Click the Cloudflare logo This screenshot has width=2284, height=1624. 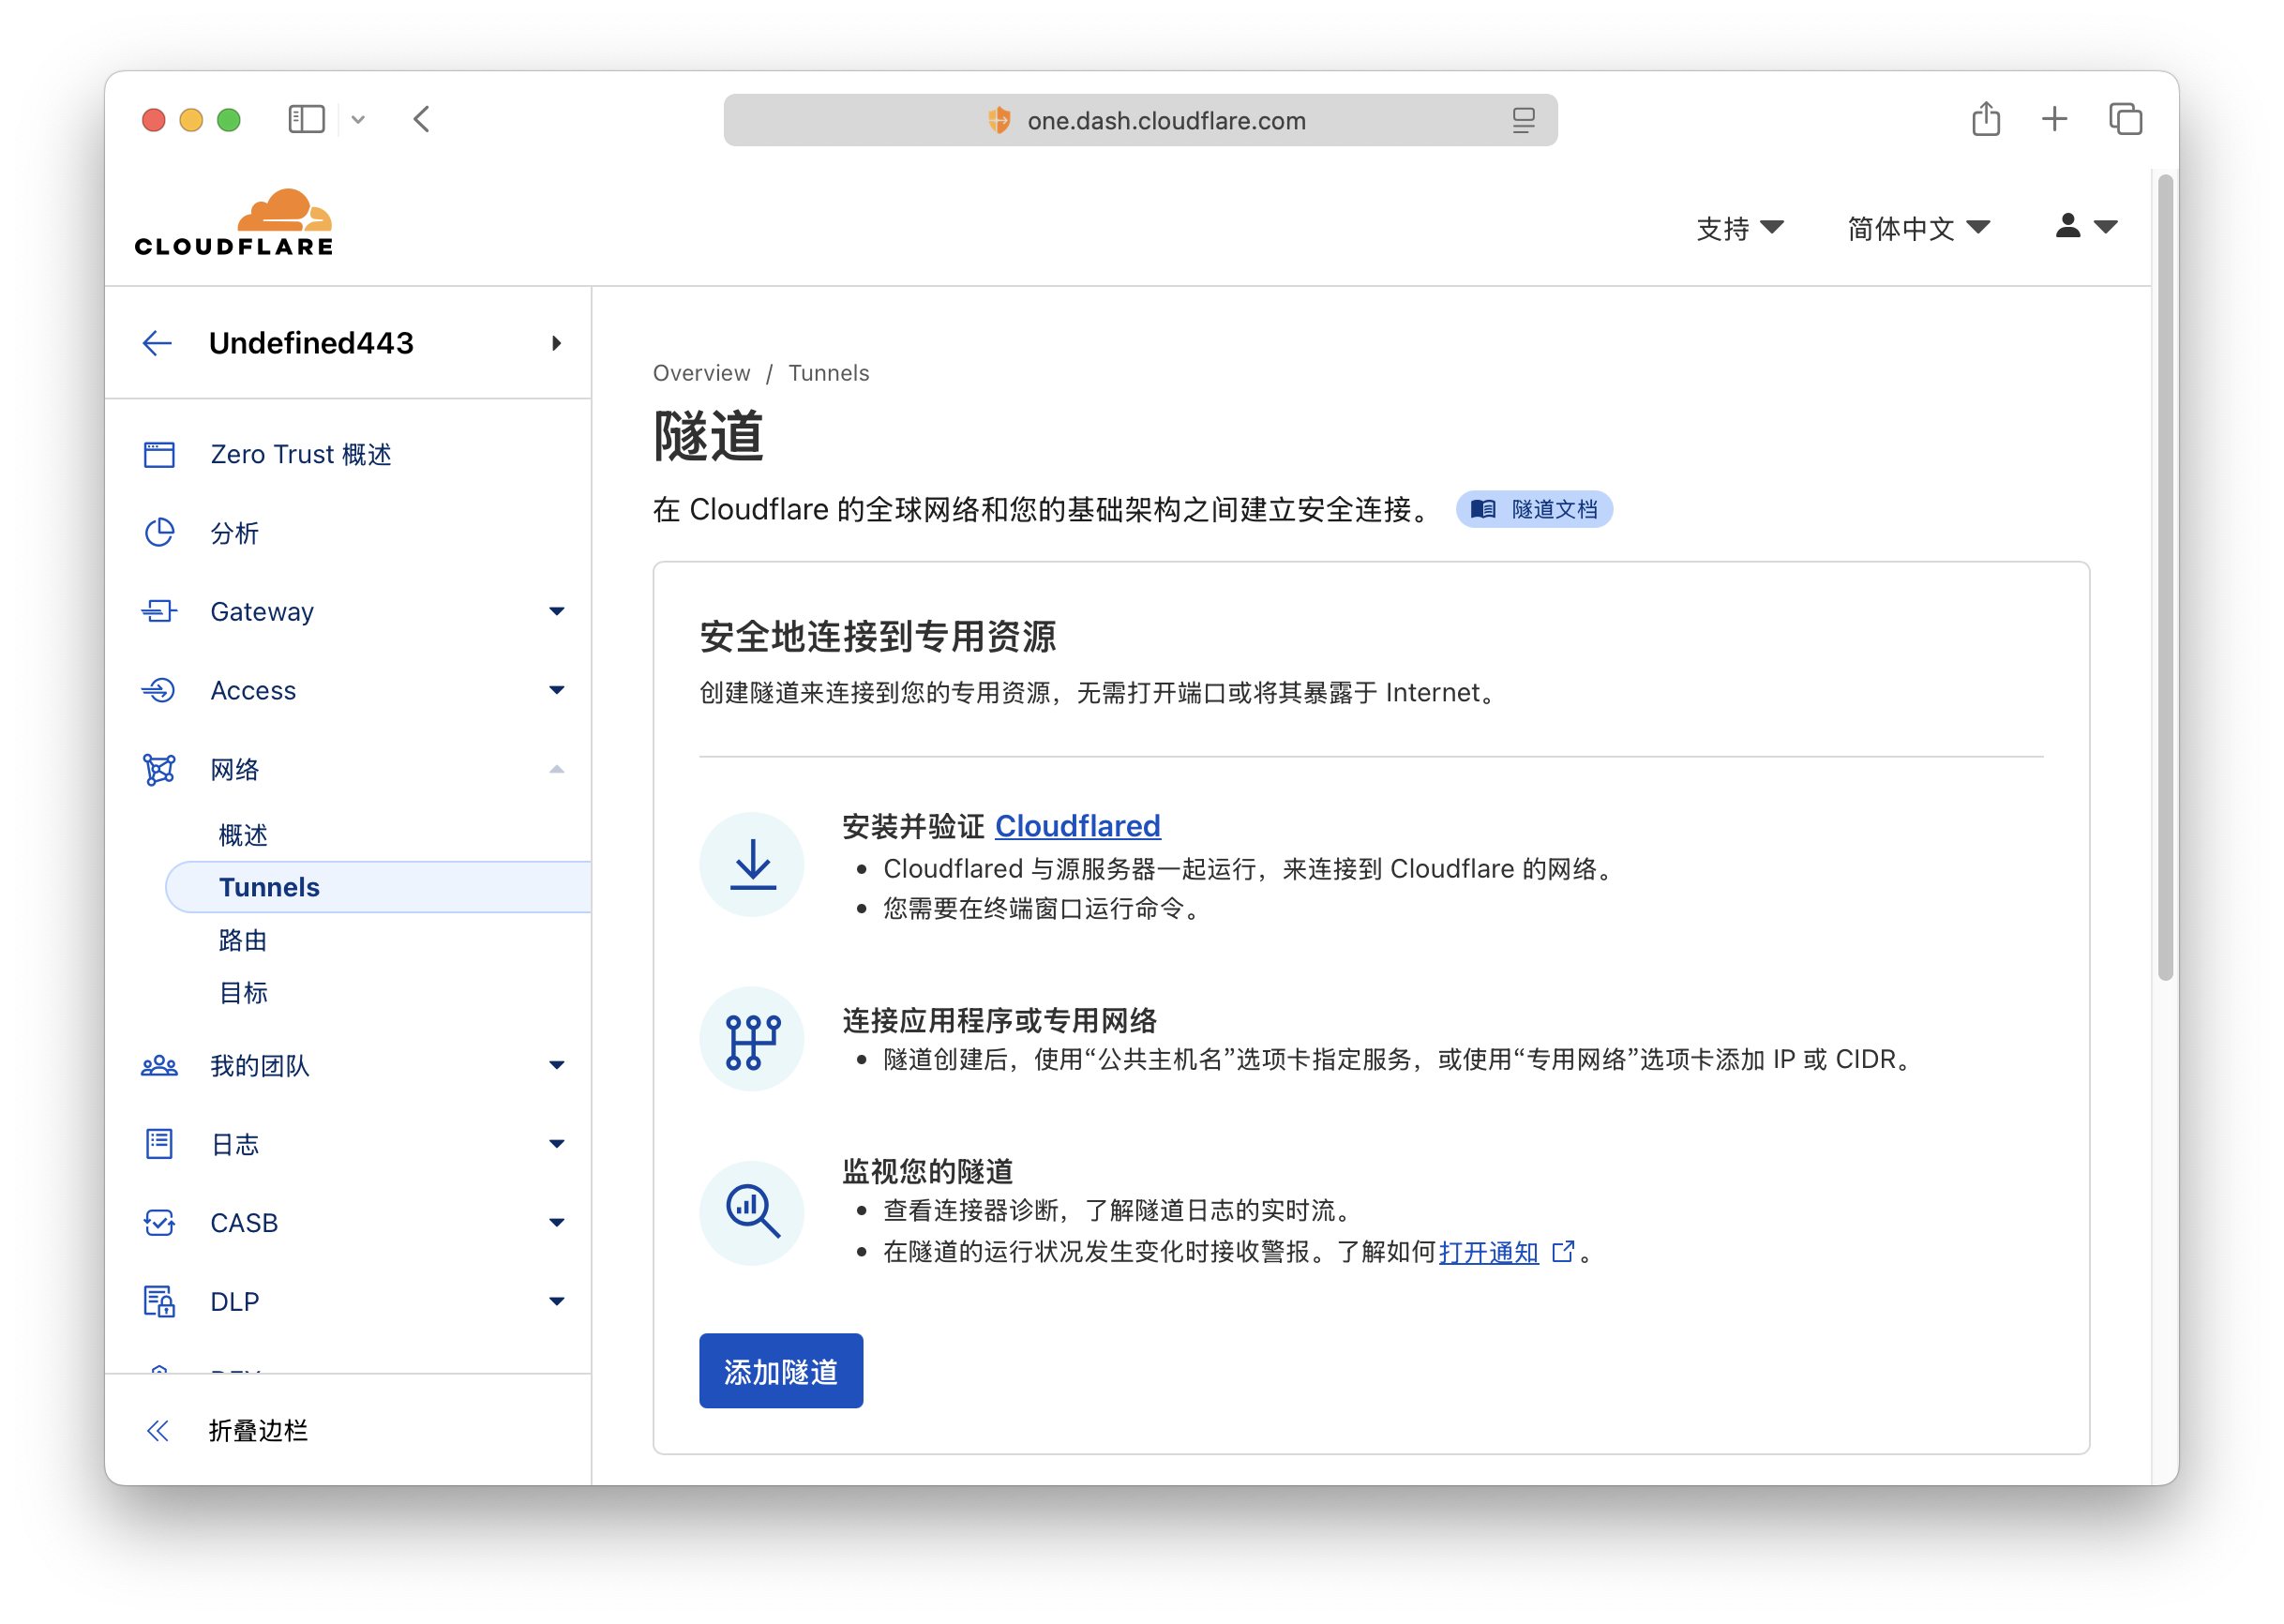pyautogui.click(x=234, y=222)
